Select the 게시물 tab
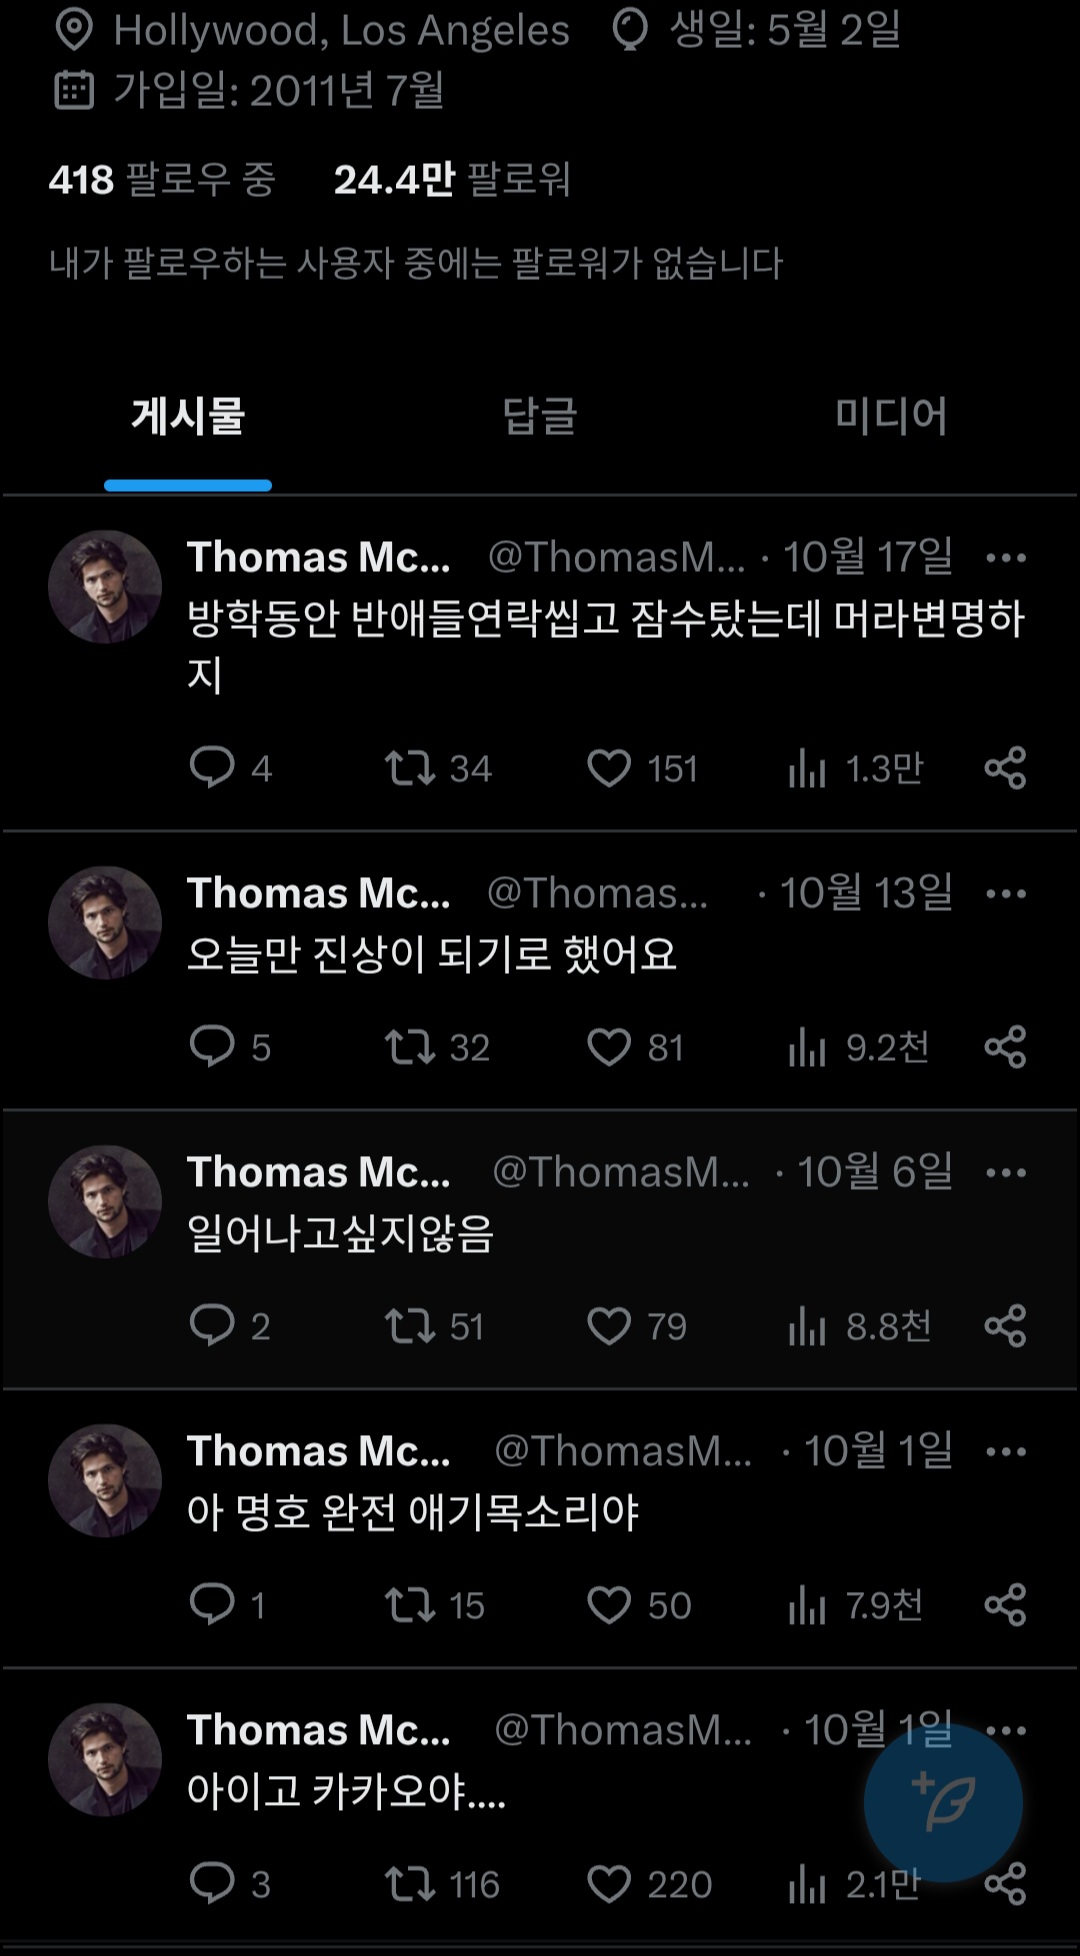 click(x=188, y=416)
